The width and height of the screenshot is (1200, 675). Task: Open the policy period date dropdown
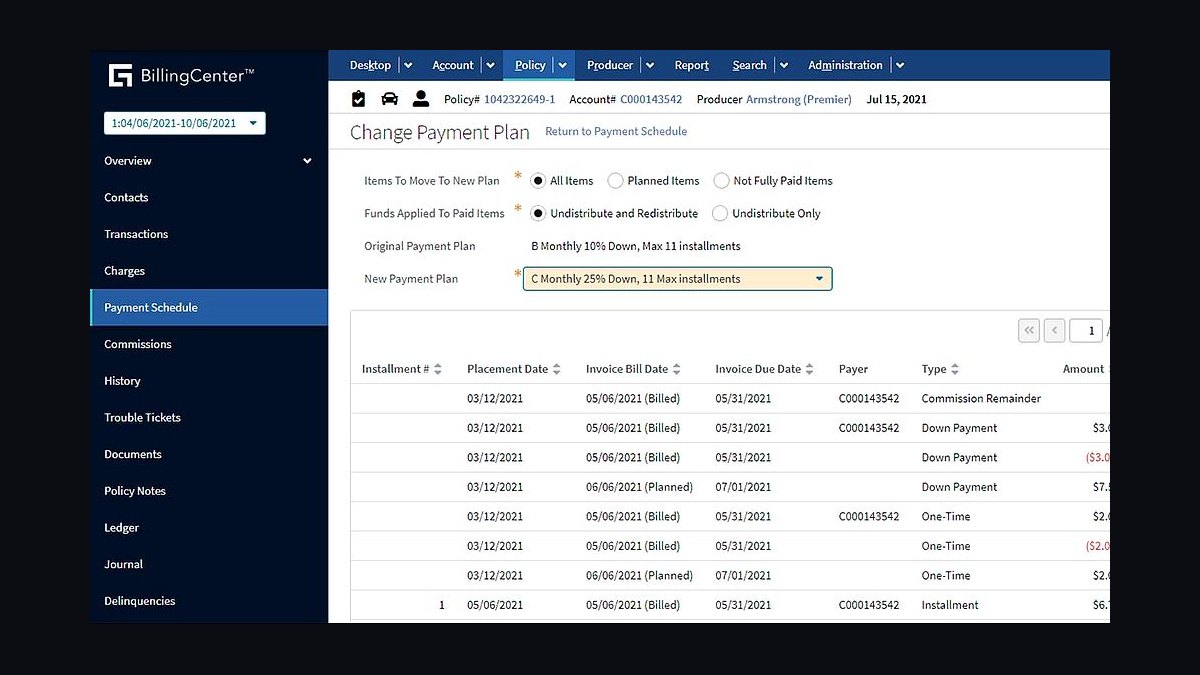pyautogui.click(x=184, y=123)
